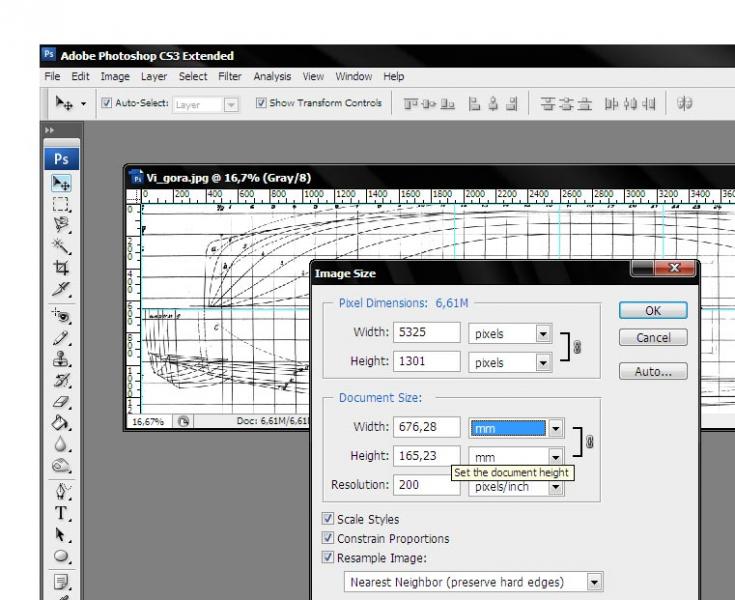Click Distribute Vertical Centers icon
The height and width of the screenshot is (600, 735).
tap(566, 104)
